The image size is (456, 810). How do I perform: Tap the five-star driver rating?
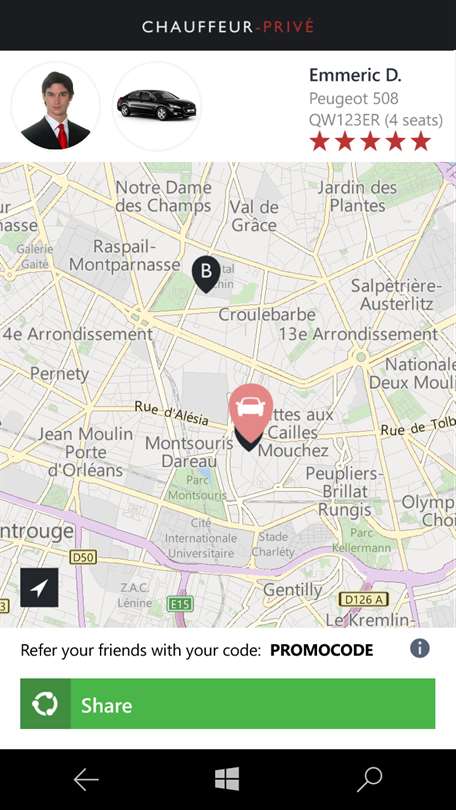pos(370,141)
